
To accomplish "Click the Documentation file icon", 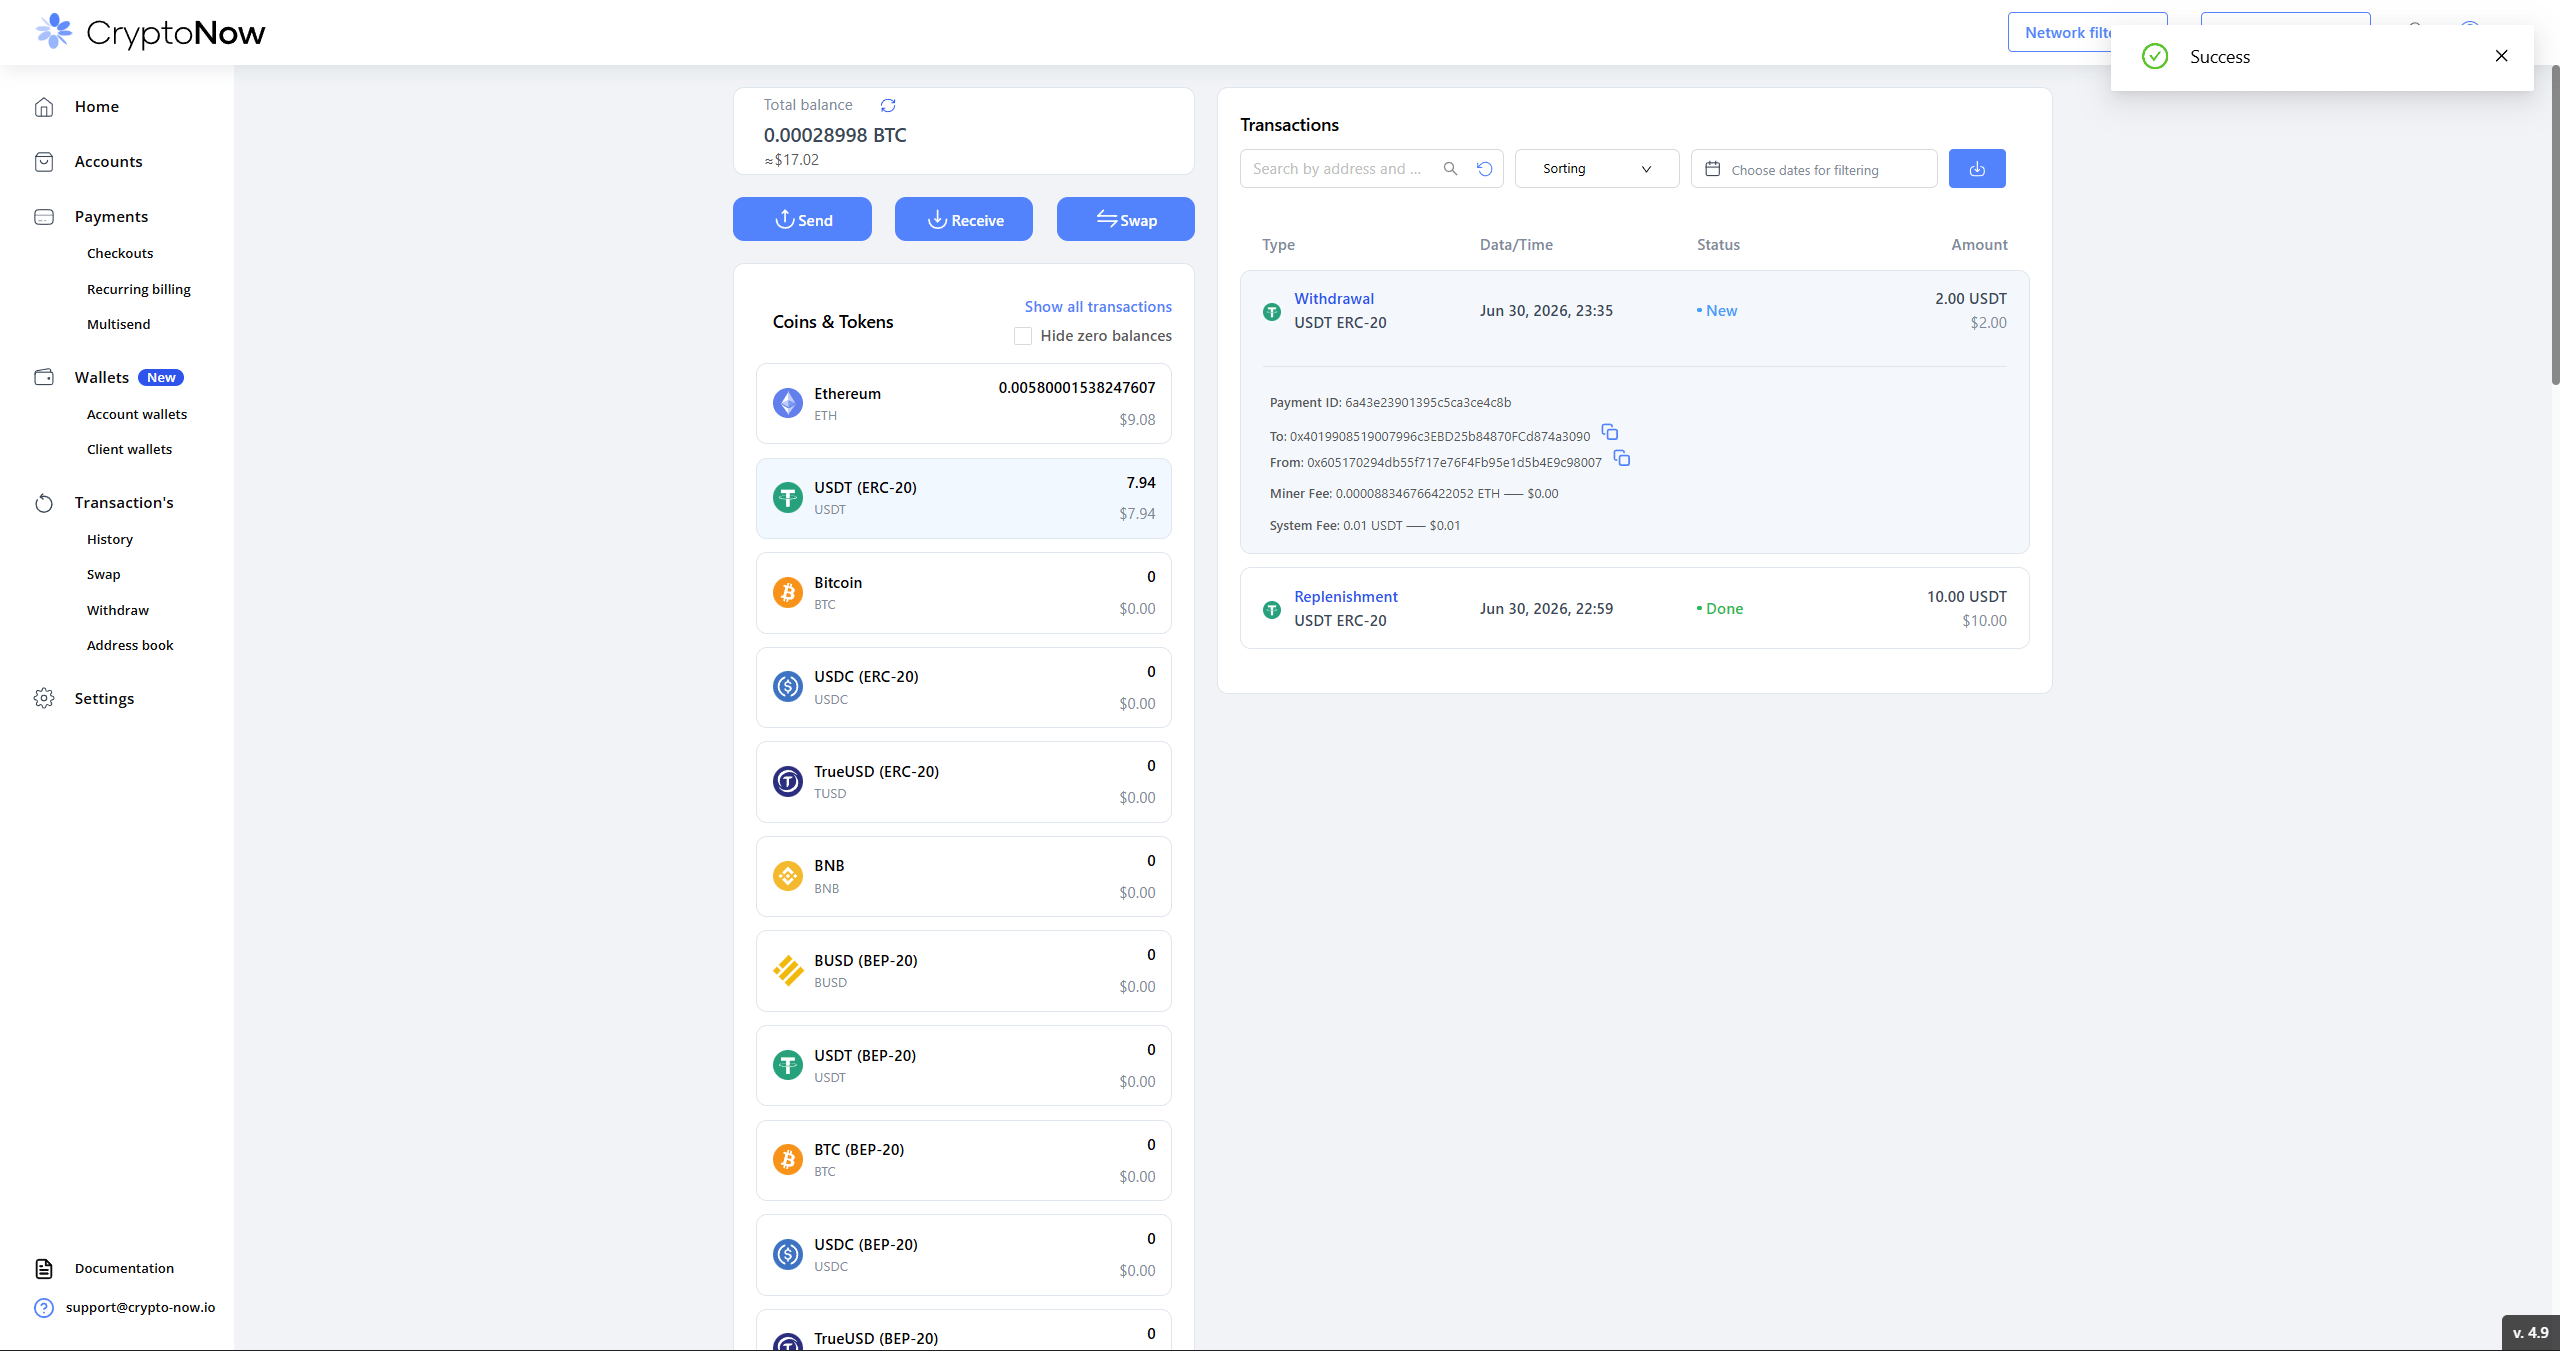I will pyautogui.click(x=44, y=1269).
